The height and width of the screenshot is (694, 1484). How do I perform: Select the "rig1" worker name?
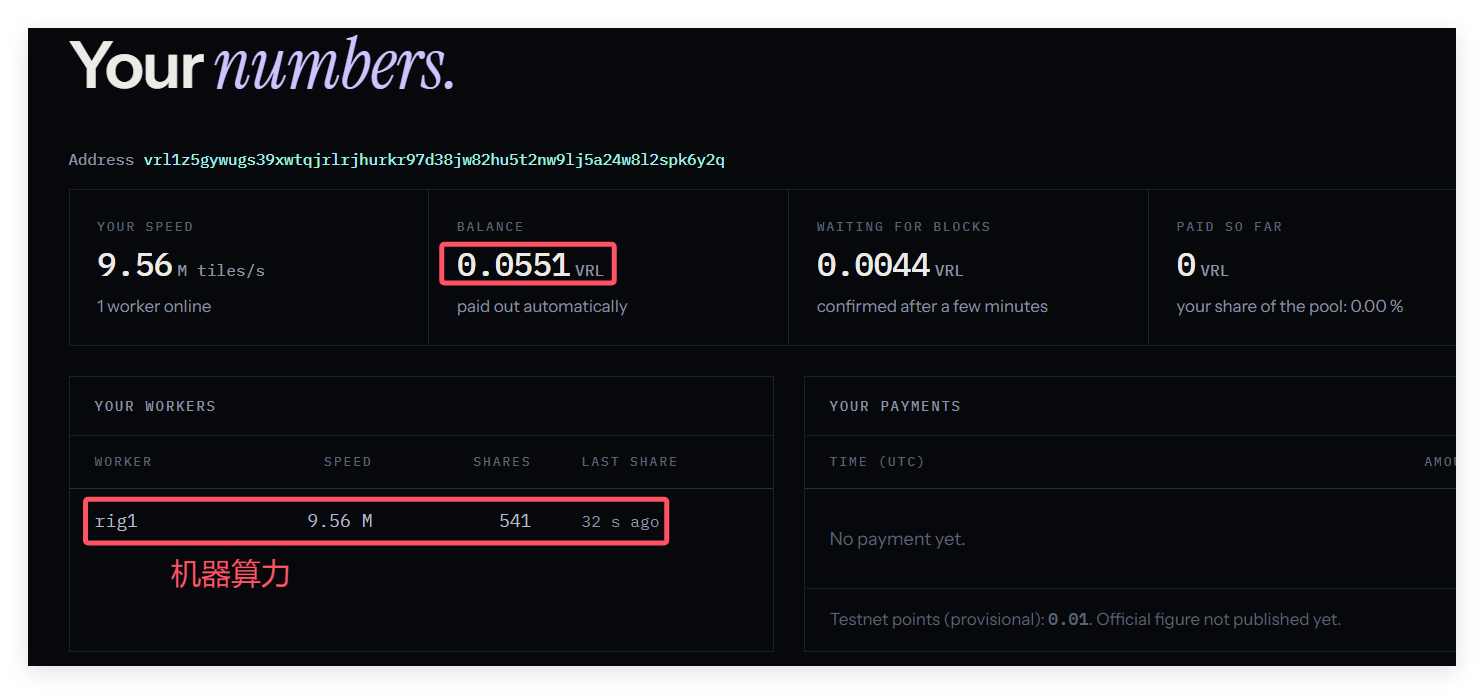click(116, 521)
